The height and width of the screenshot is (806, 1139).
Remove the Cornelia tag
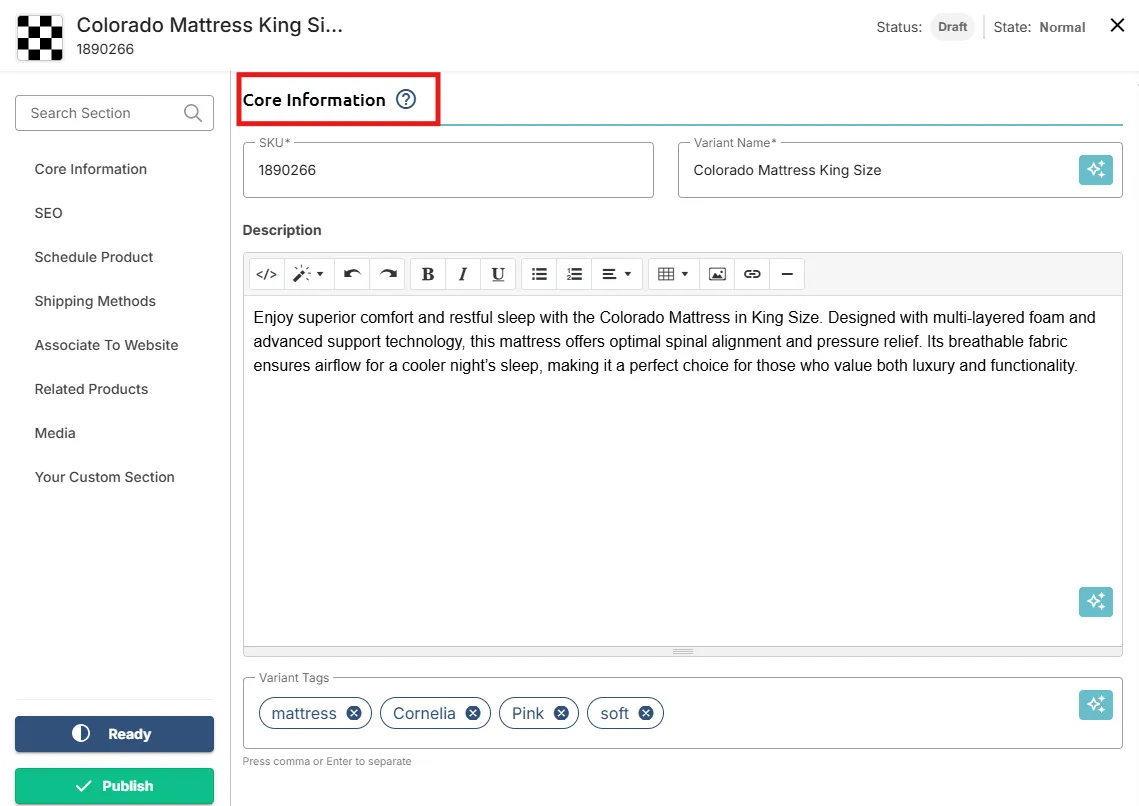(x=473, y=713)
